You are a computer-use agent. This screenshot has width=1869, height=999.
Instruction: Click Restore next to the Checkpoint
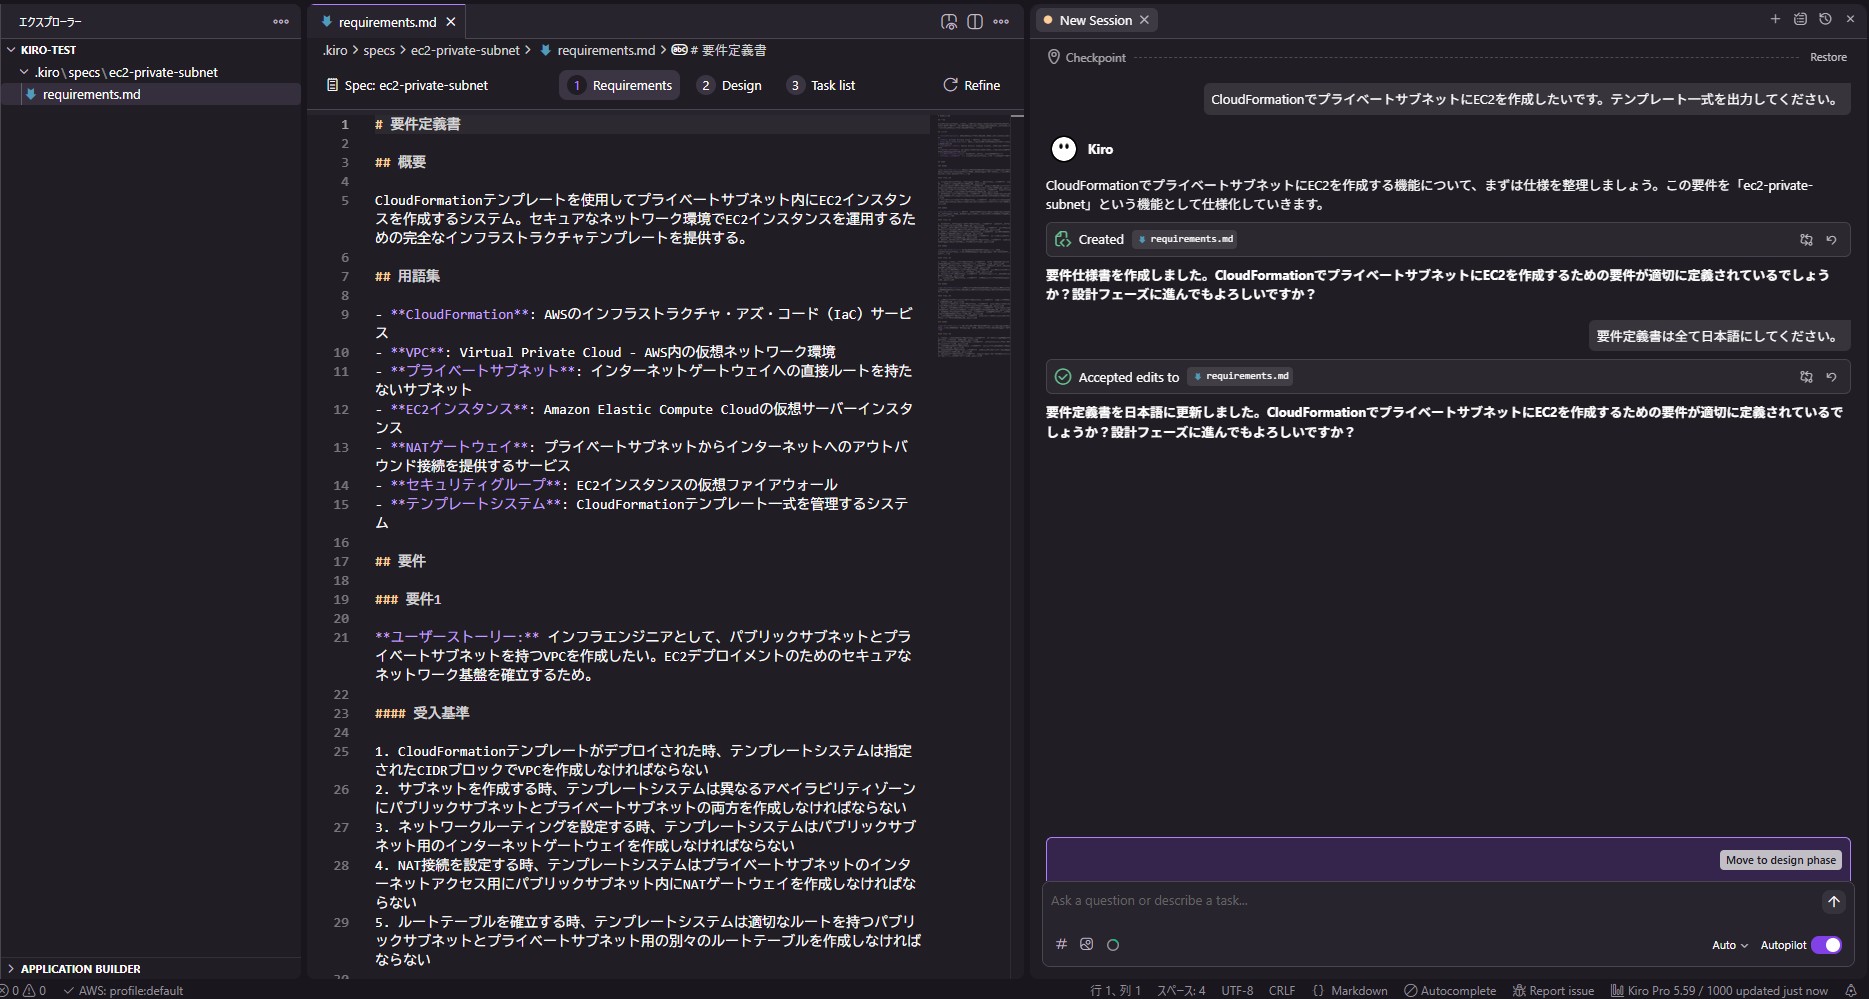1827,57
